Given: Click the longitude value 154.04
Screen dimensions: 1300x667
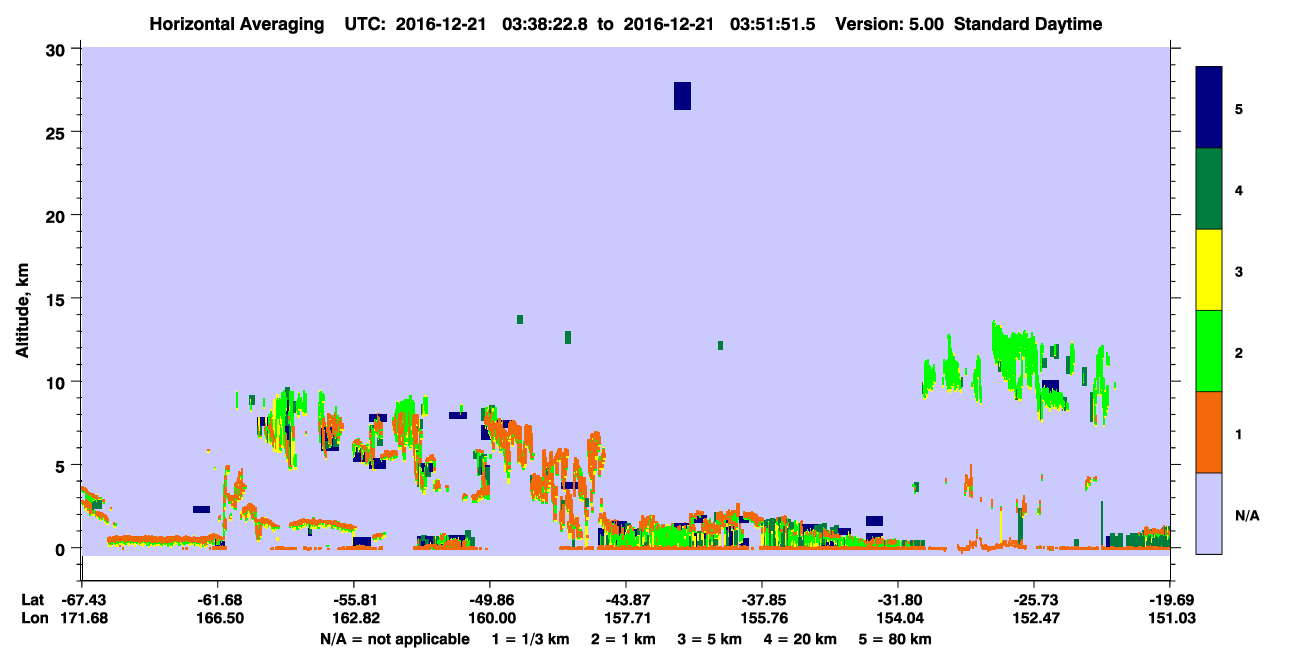Looking at the screenshot, I should pos(898,619).
